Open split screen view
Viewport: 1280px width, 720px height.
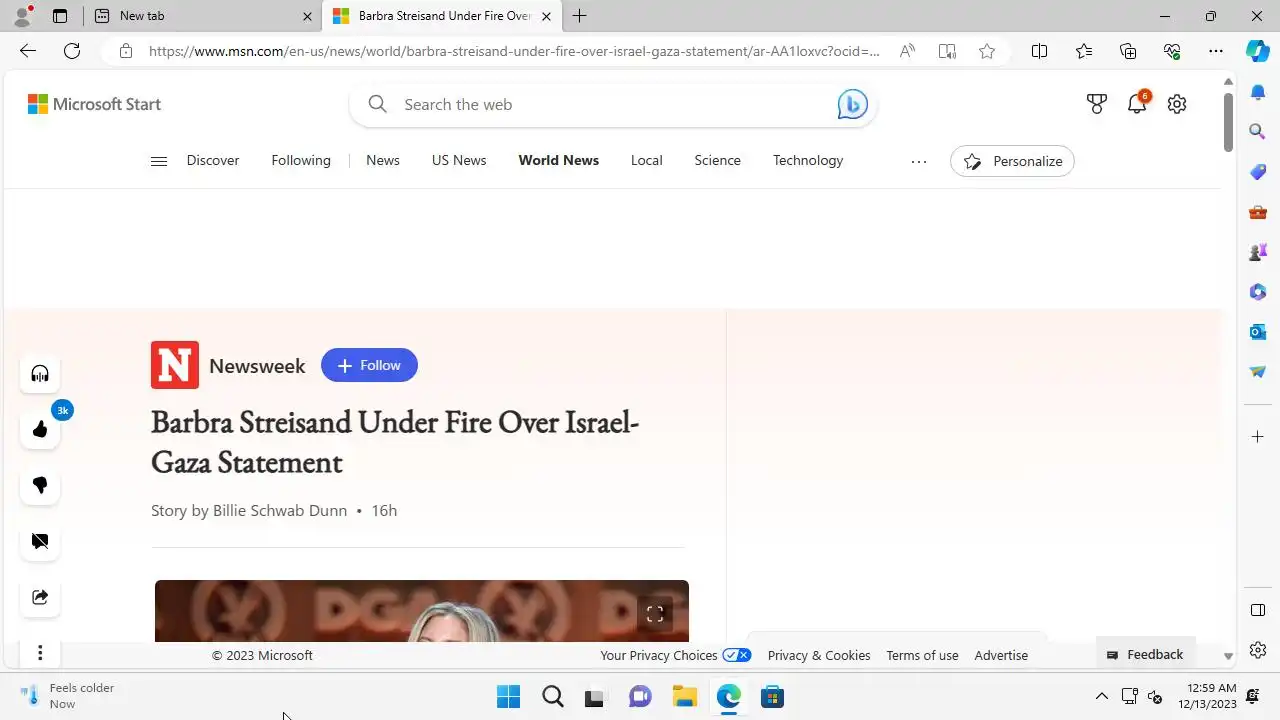[1040, 51]
